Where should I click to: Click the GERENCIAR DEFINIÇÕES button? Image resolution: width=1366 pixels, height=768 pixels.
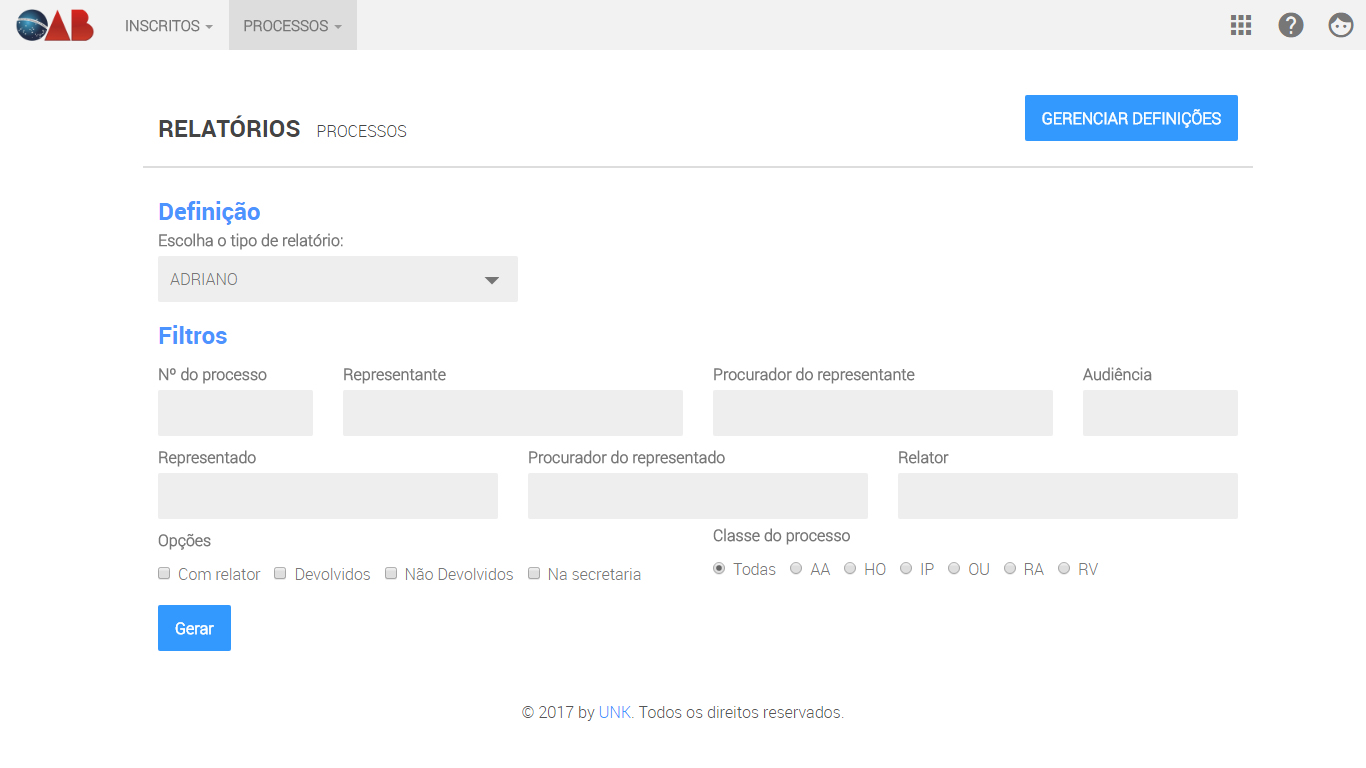(x=1131, y=118)
